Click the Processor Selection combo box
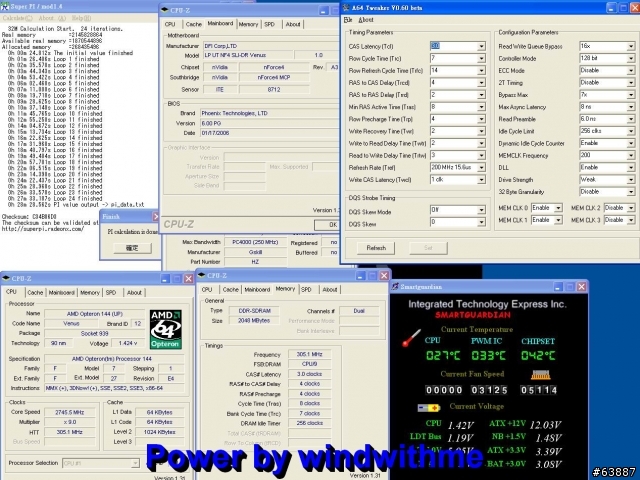The width and height of the screenshot is (640, 480). click(100, 463)
